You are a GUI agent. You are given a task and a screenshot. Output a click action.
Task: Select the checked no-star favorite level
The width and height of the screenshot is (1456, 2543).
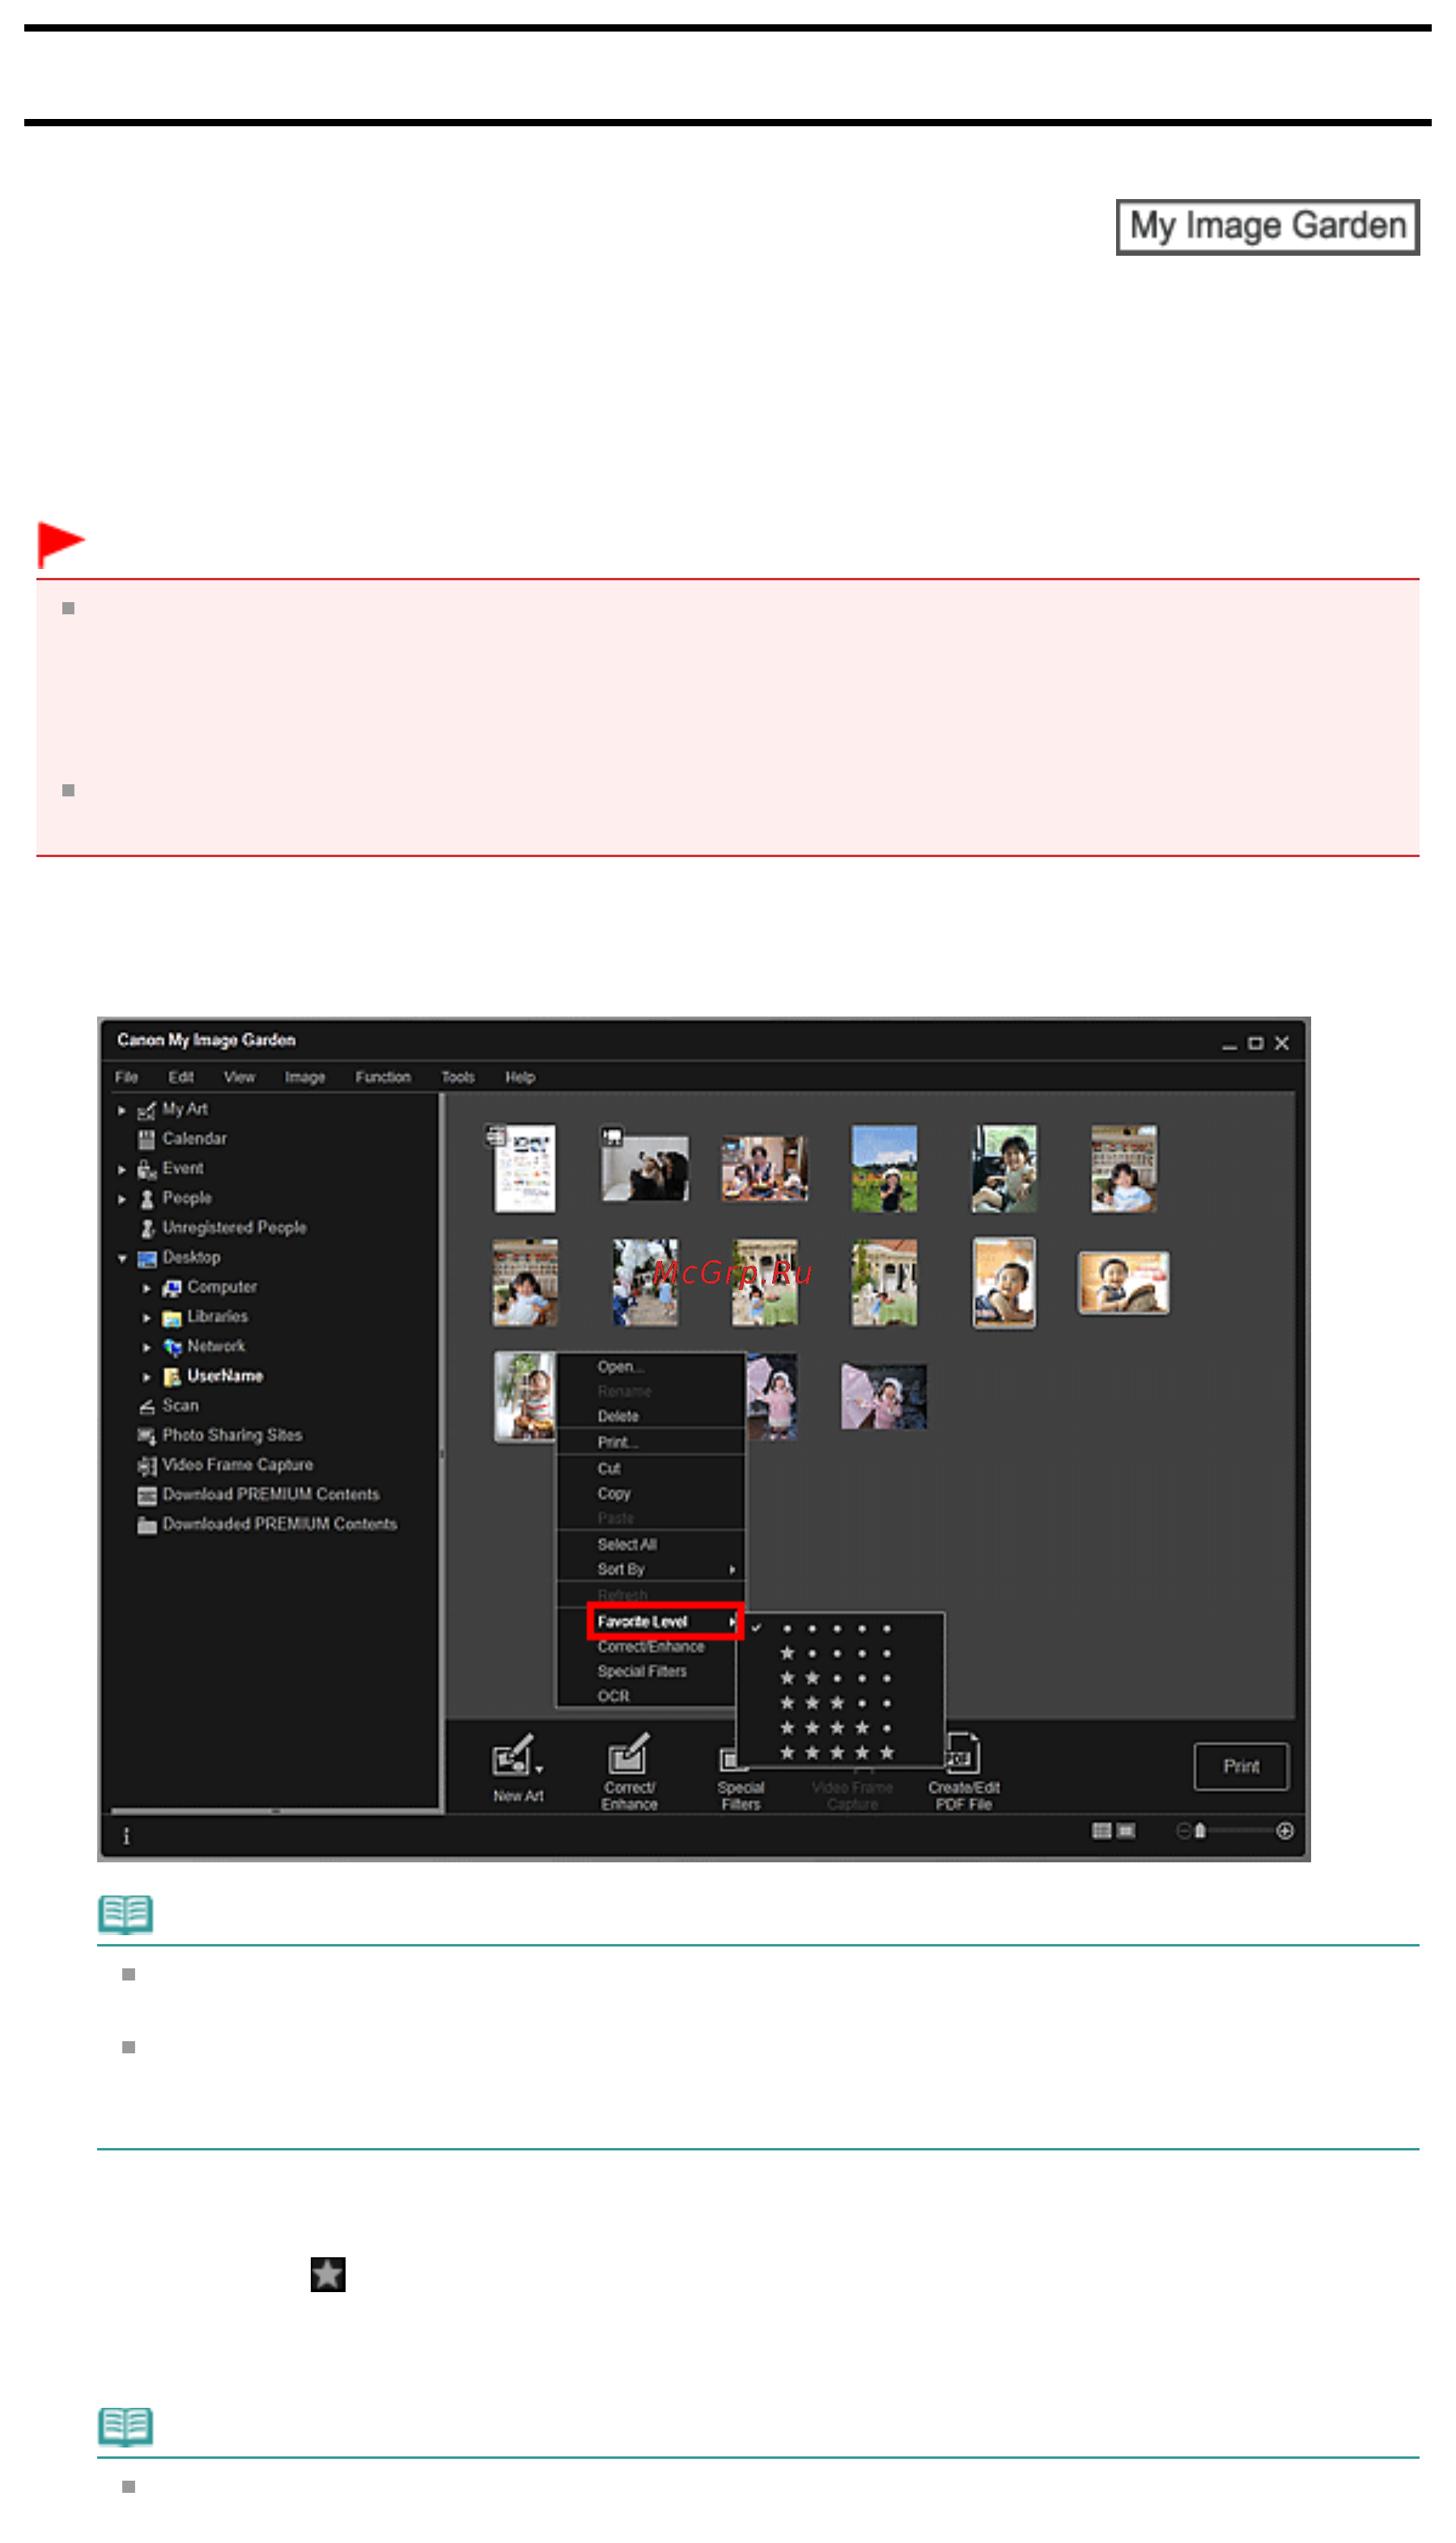836,1629
